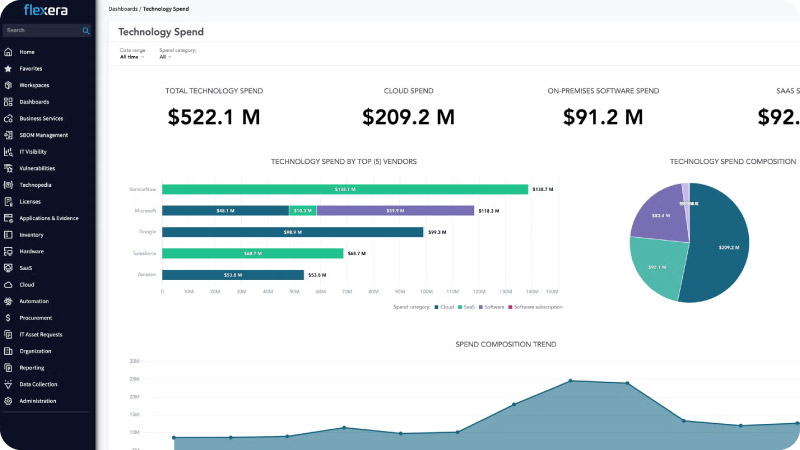Select Home menu label
This screenshot has width=800, height=450.
click(x=27, y=52)
